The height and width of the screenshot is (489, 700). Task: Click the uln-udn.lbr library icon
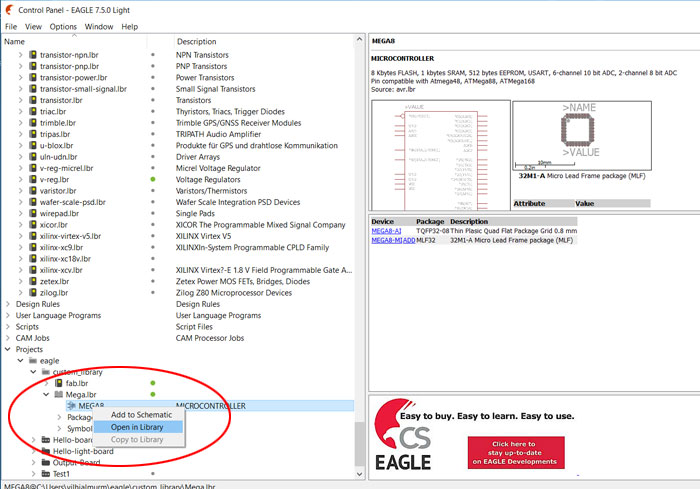coord(33,157)
